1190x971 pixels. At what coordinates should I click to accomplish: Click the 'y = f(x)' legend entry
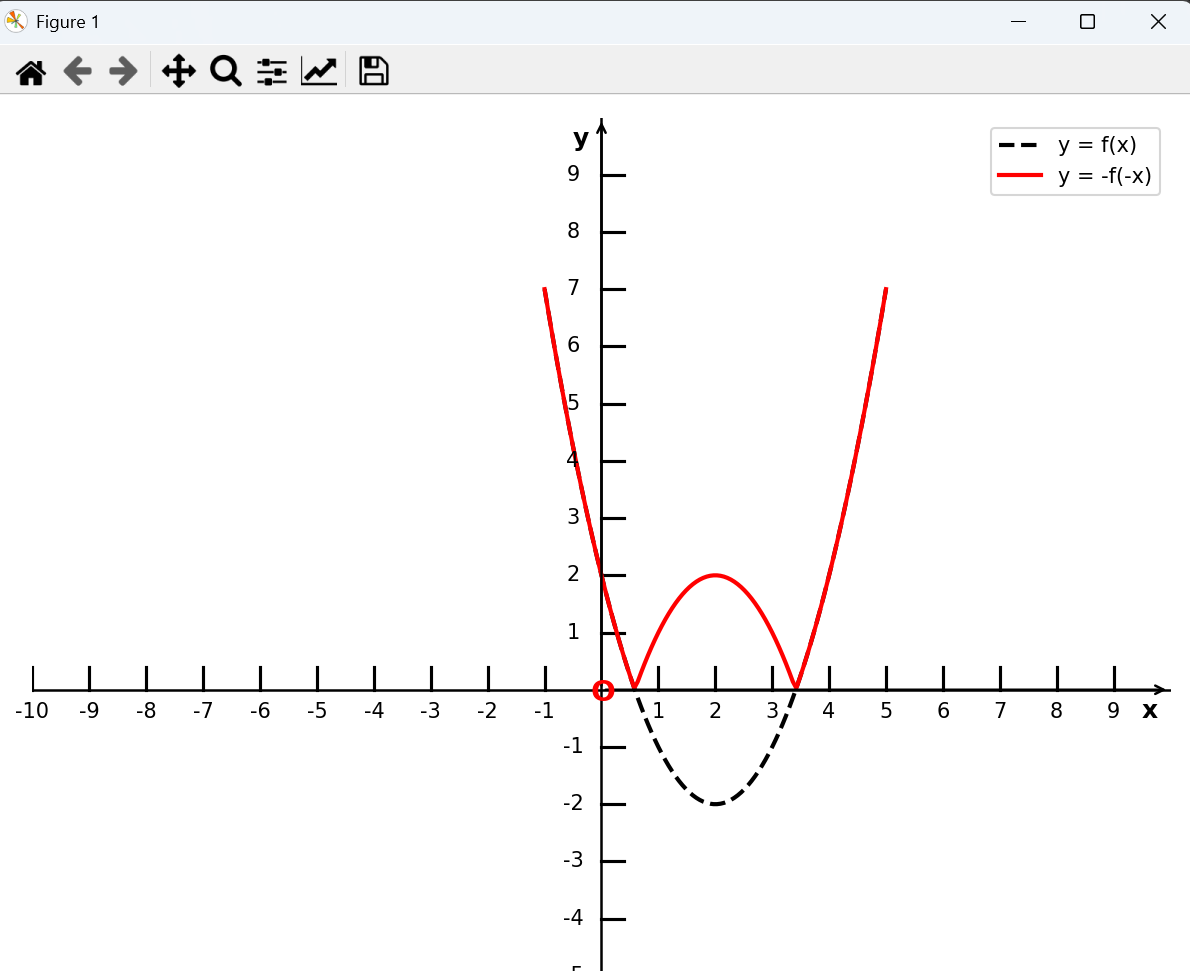tap(1097, 144)
